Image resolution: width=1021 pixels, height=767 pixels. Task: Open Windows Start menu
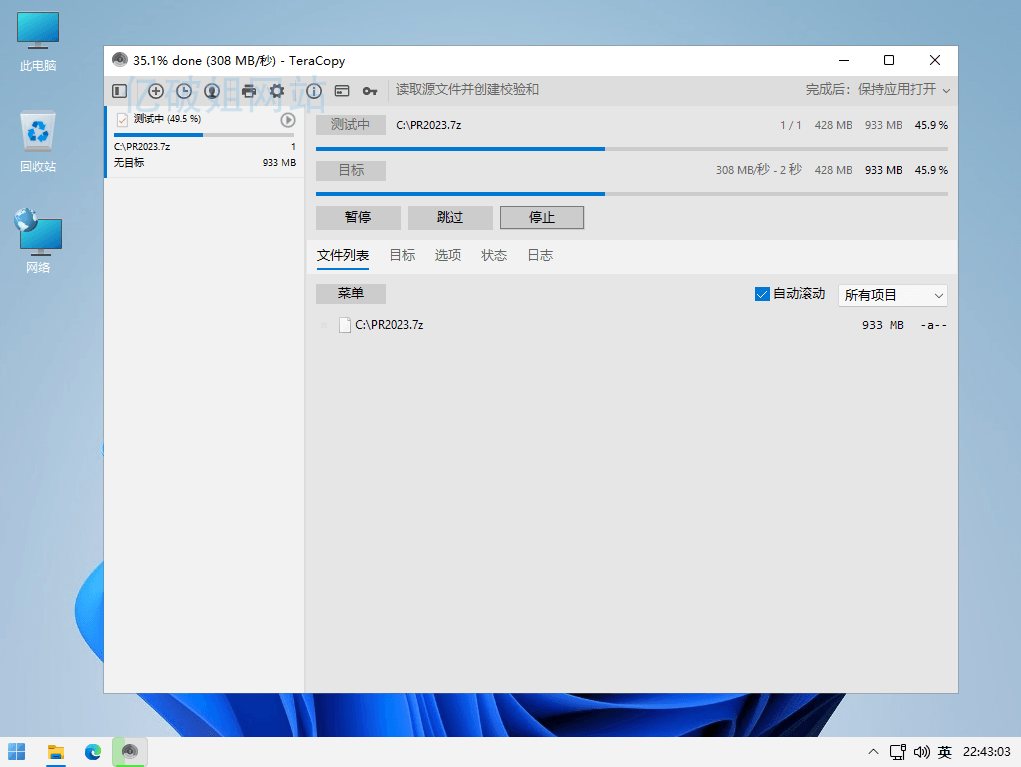pos(17,752)
